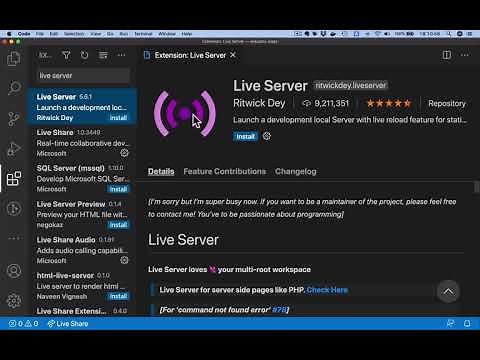This screenshot has height=360, width=480.
Task: Open the Manage gear in activity bar
Action: pos(14,301)
